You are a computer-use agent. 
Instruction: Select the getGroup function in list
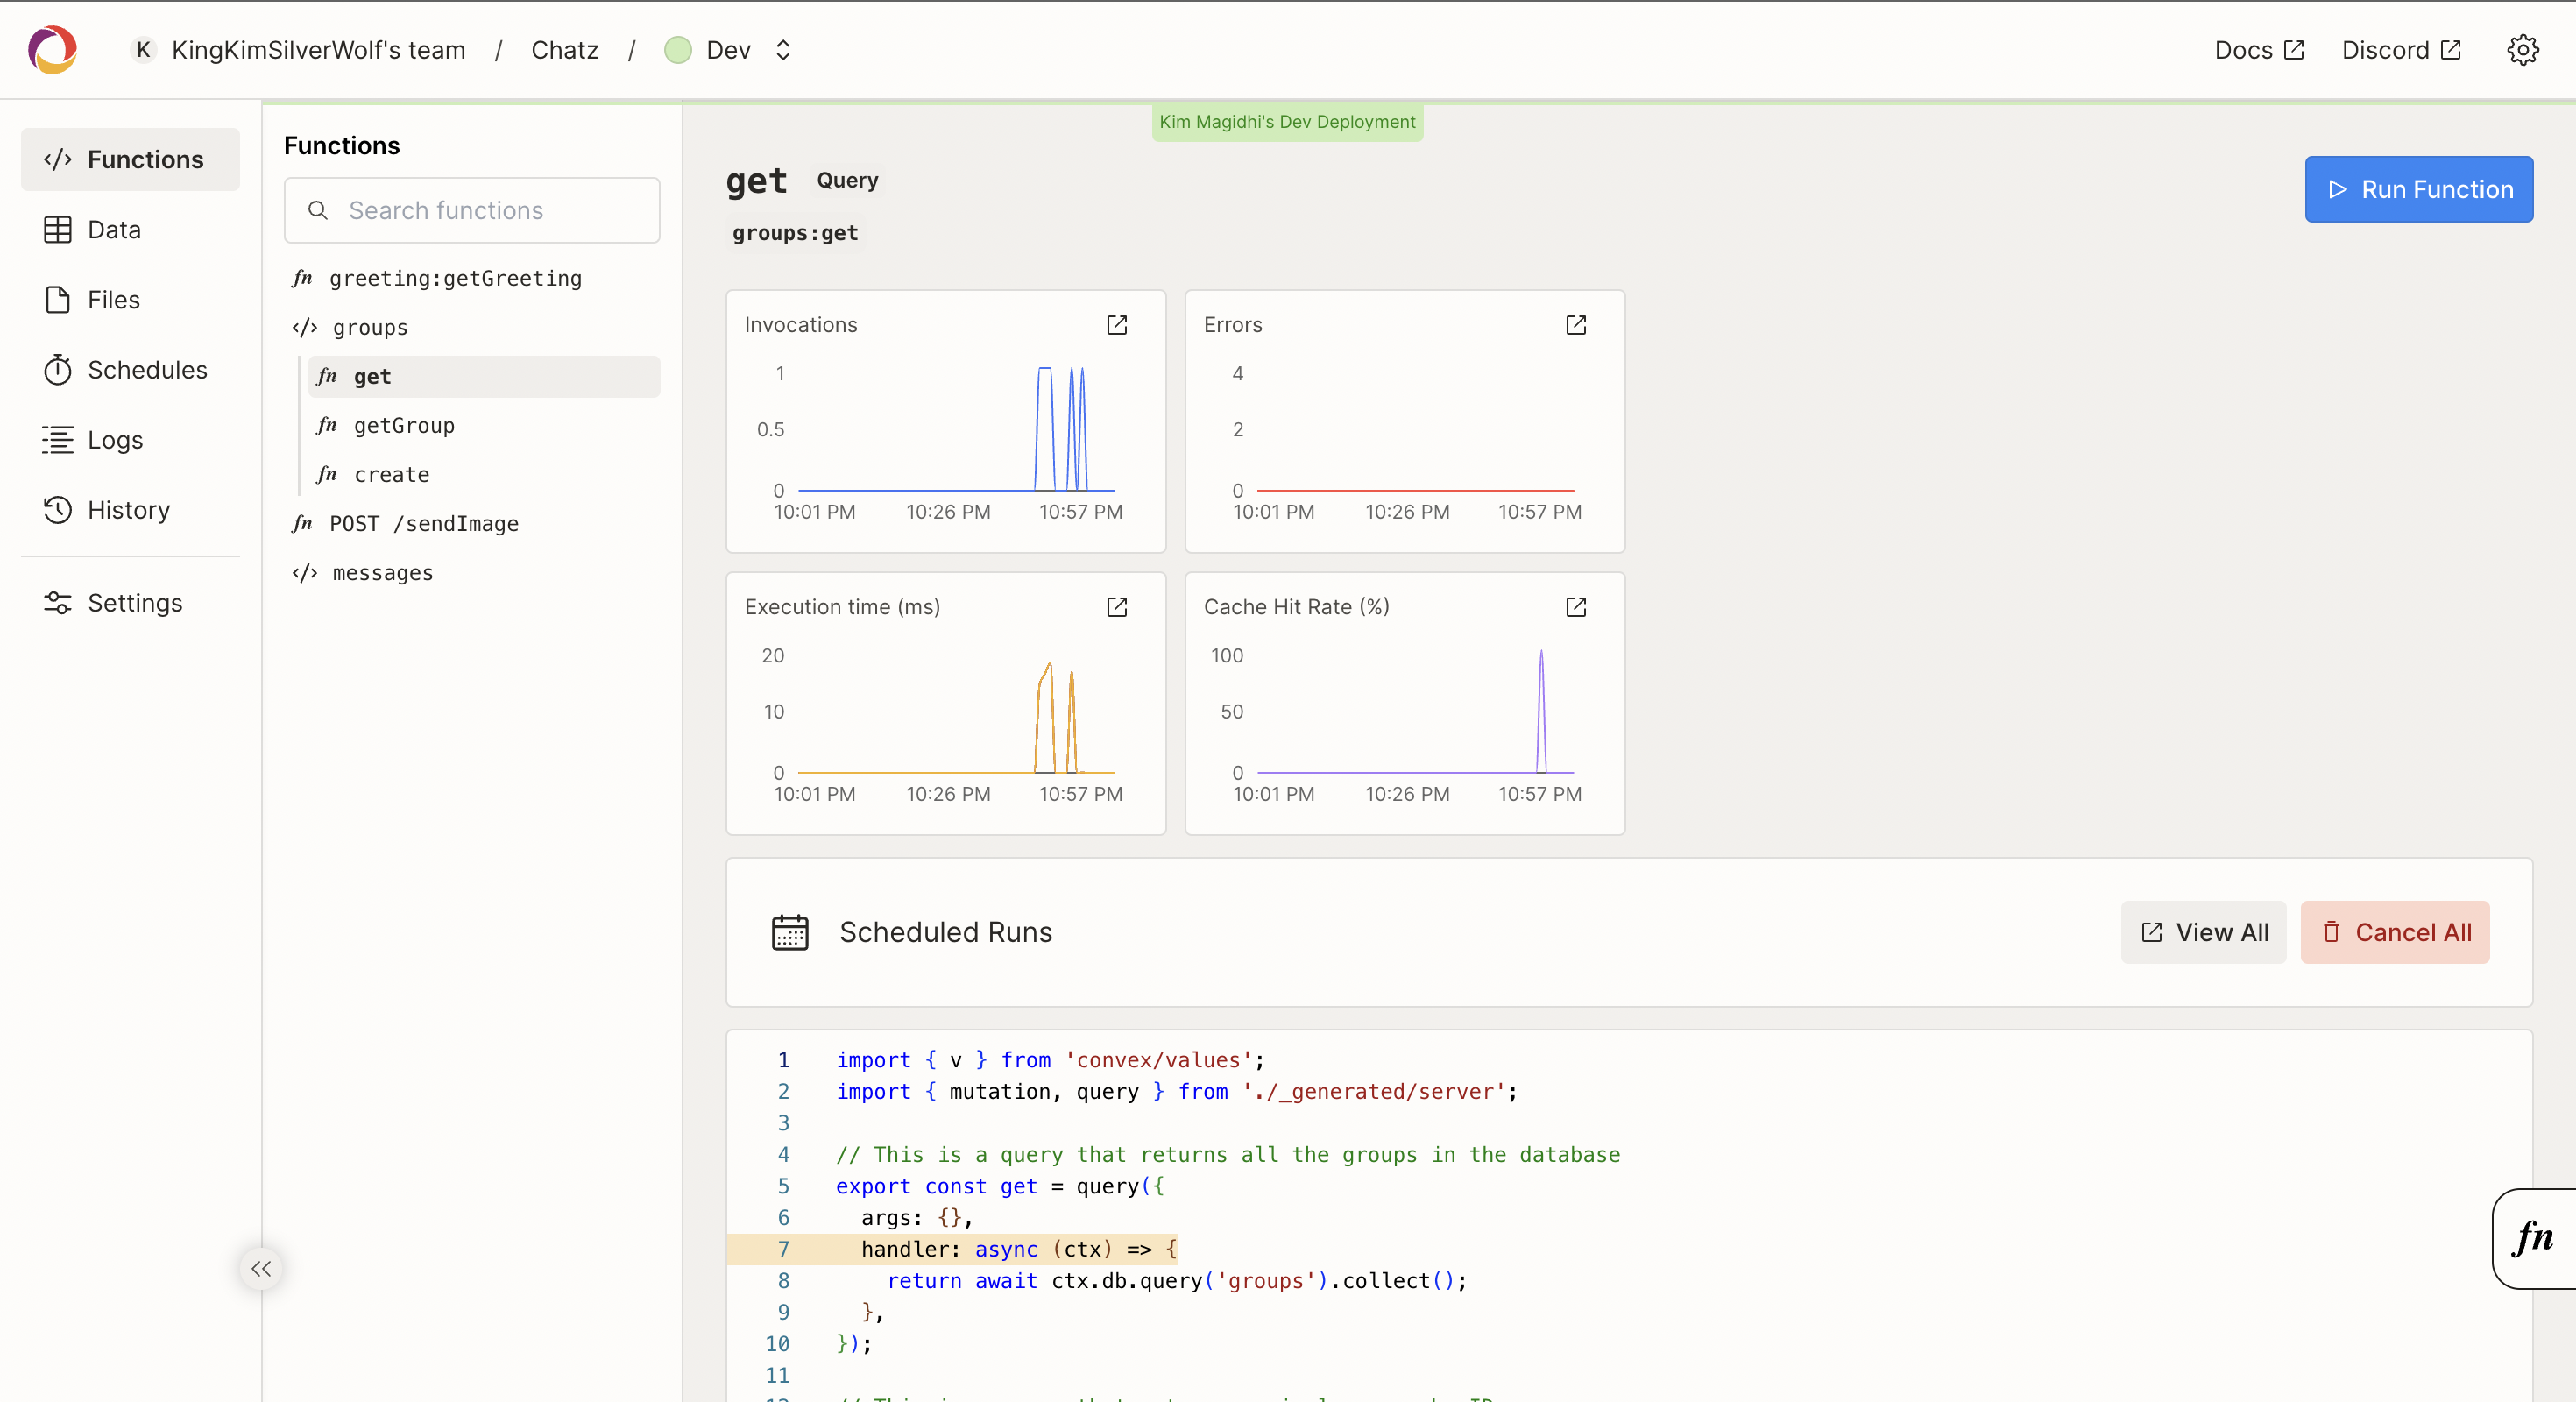pos(403,426)
